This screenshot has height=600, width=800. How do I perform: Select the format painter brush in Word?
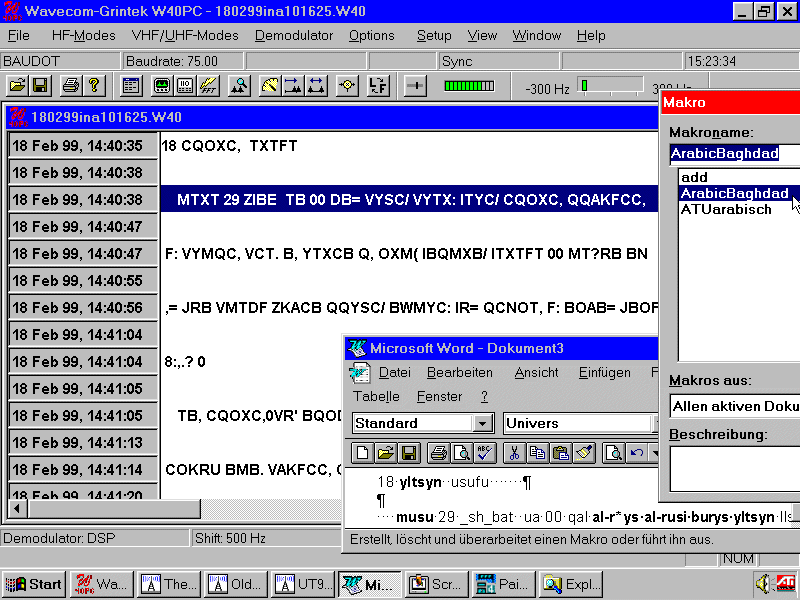coord(585,453)
